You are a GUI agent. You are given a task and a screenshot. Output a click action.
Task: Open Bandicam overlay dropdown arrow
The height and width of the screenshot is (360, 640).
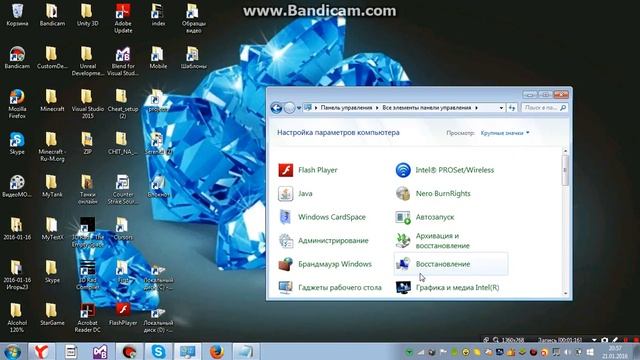pos(594,340)
